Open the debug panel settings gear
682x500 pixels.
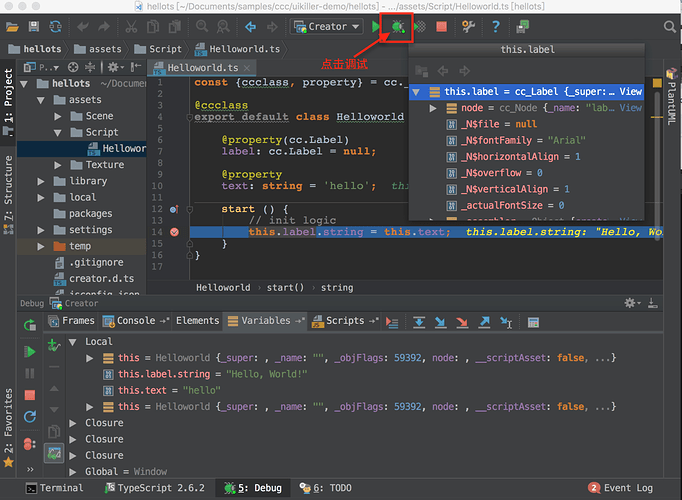630,303
